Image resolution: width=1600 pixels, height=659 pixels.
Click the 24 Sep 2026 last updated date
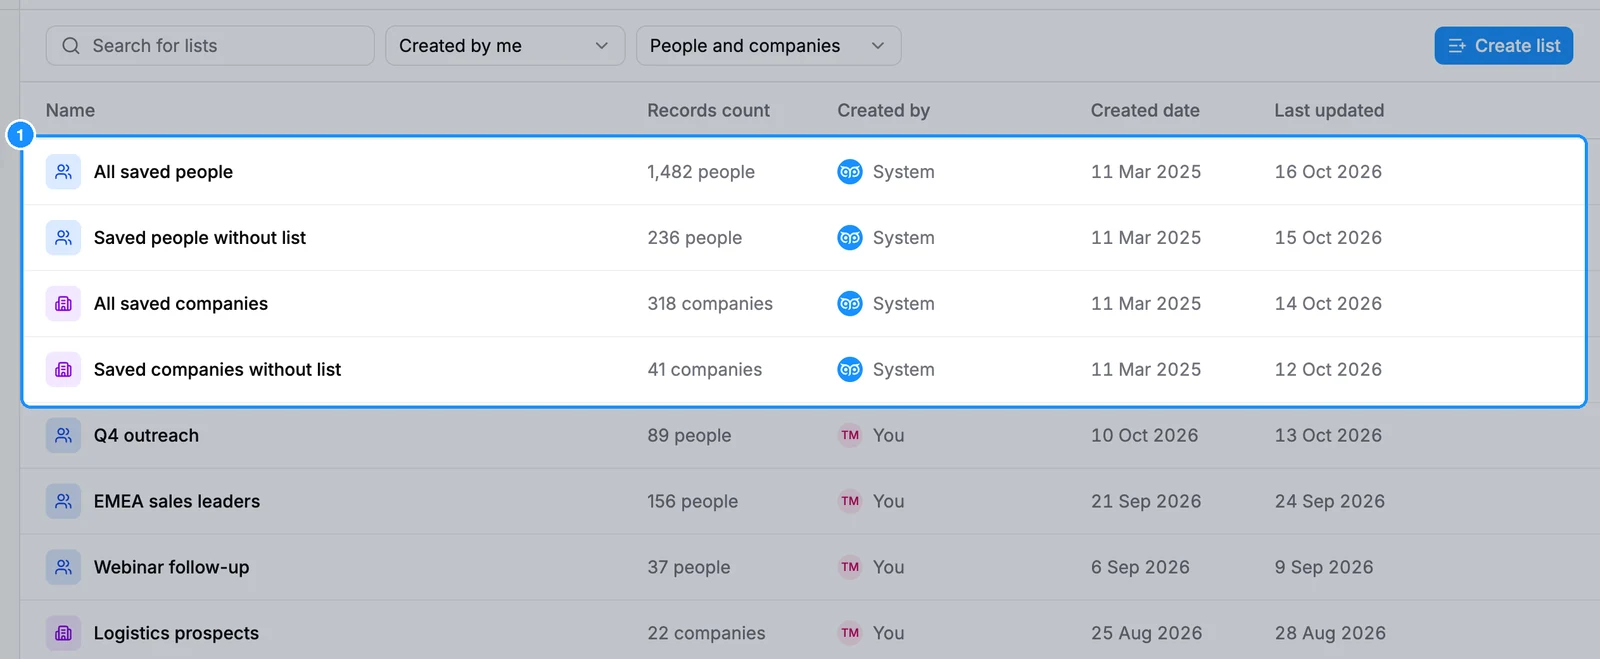pyautogui.click(x=1330, y=502)
